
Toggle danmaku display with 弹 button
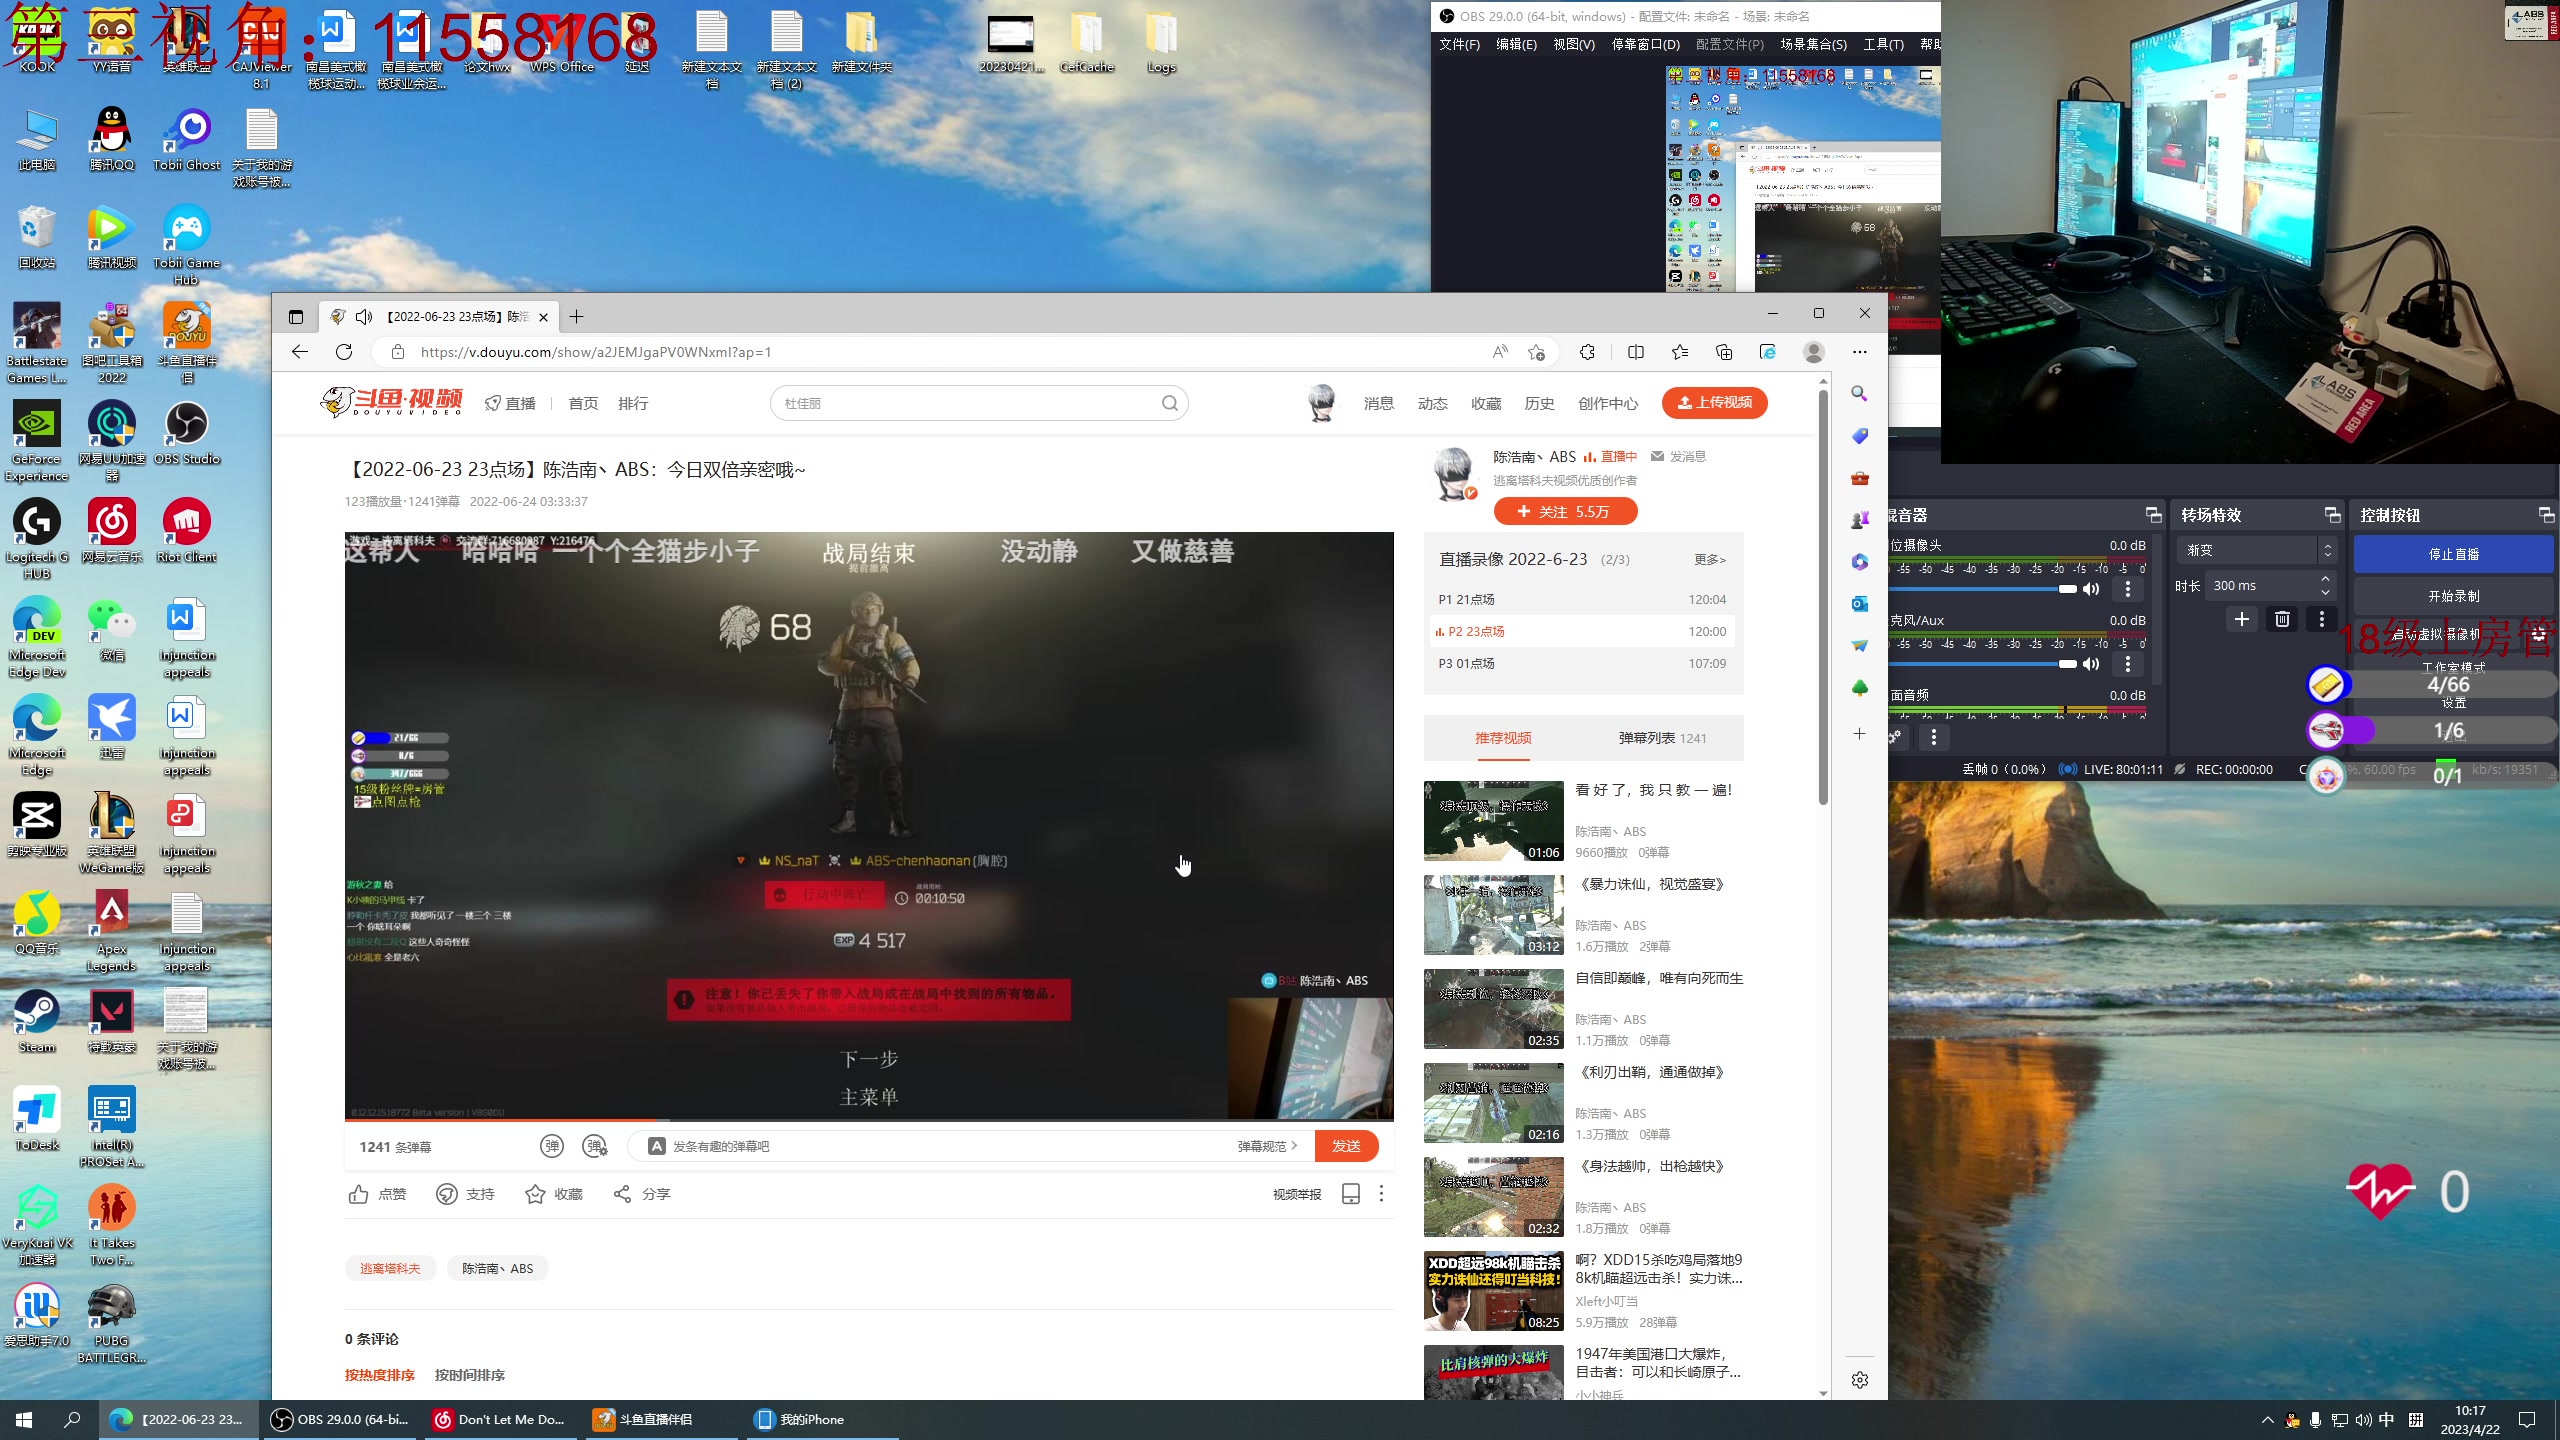(x=552, y=1146)
